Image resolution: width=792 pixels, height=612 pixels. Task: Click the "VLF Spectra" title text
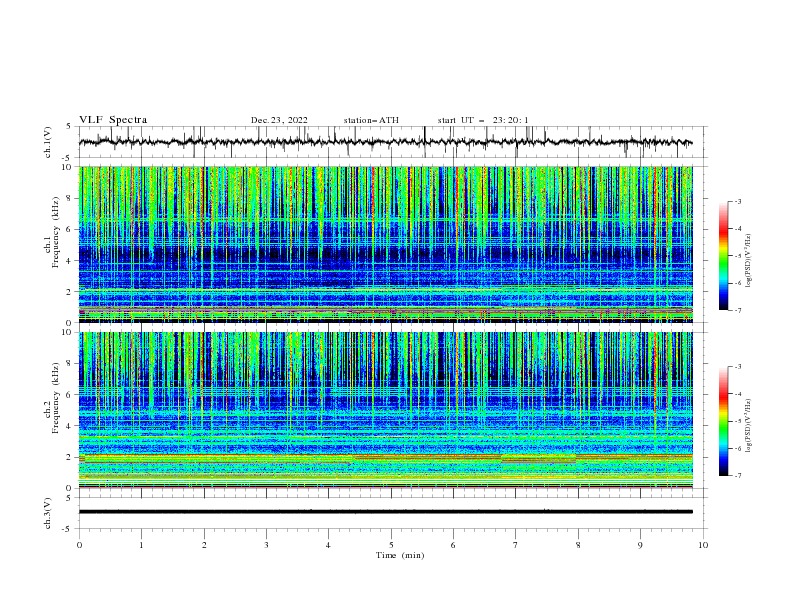(x=113, y=120)
